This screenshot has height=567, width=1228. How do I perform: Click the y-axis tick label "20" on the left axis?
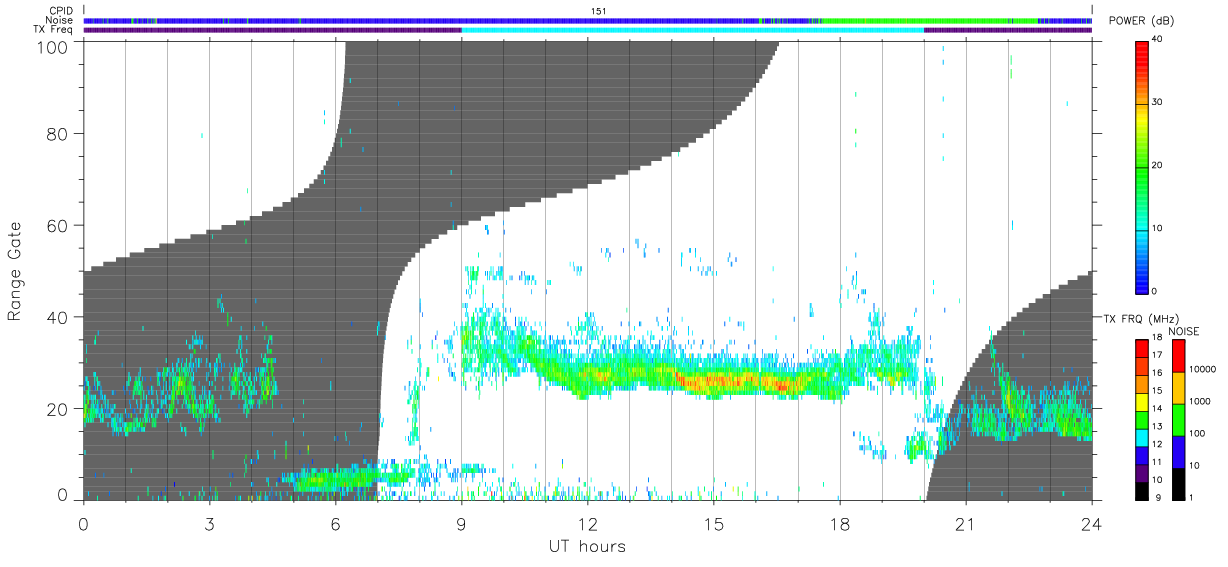click(58, 410)
